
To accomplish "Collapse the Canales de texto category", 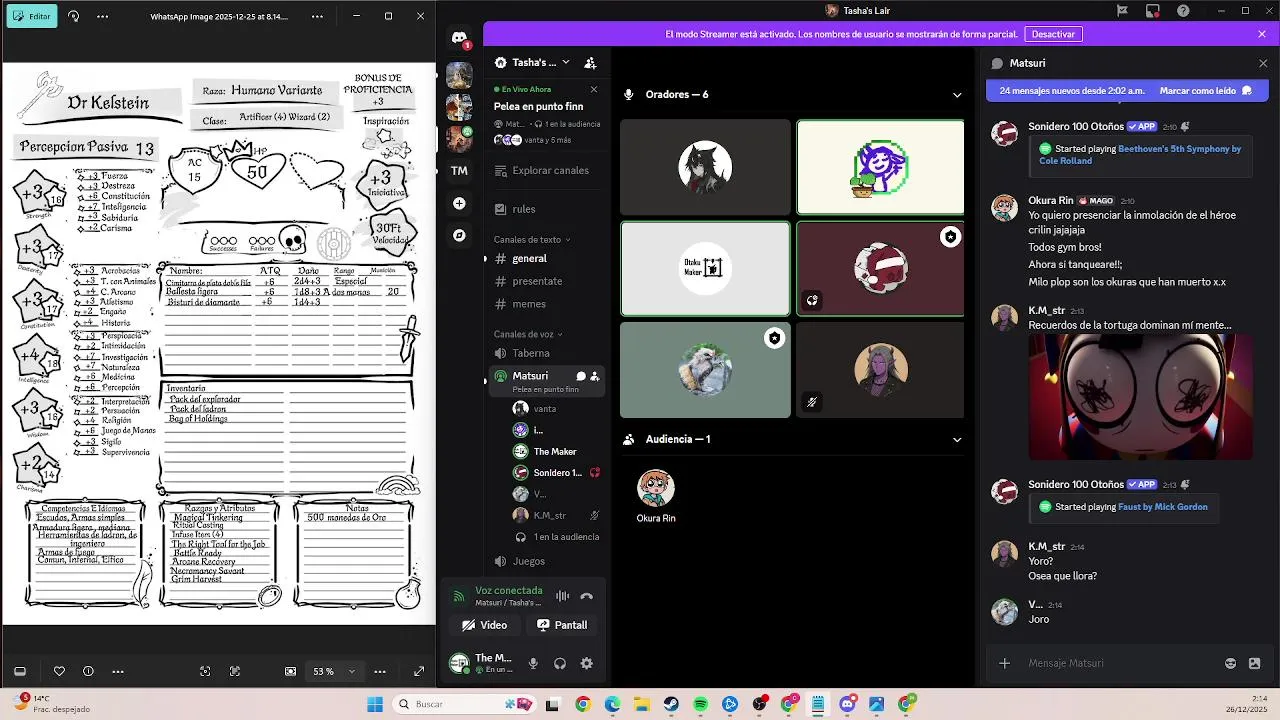I will 532,240.
